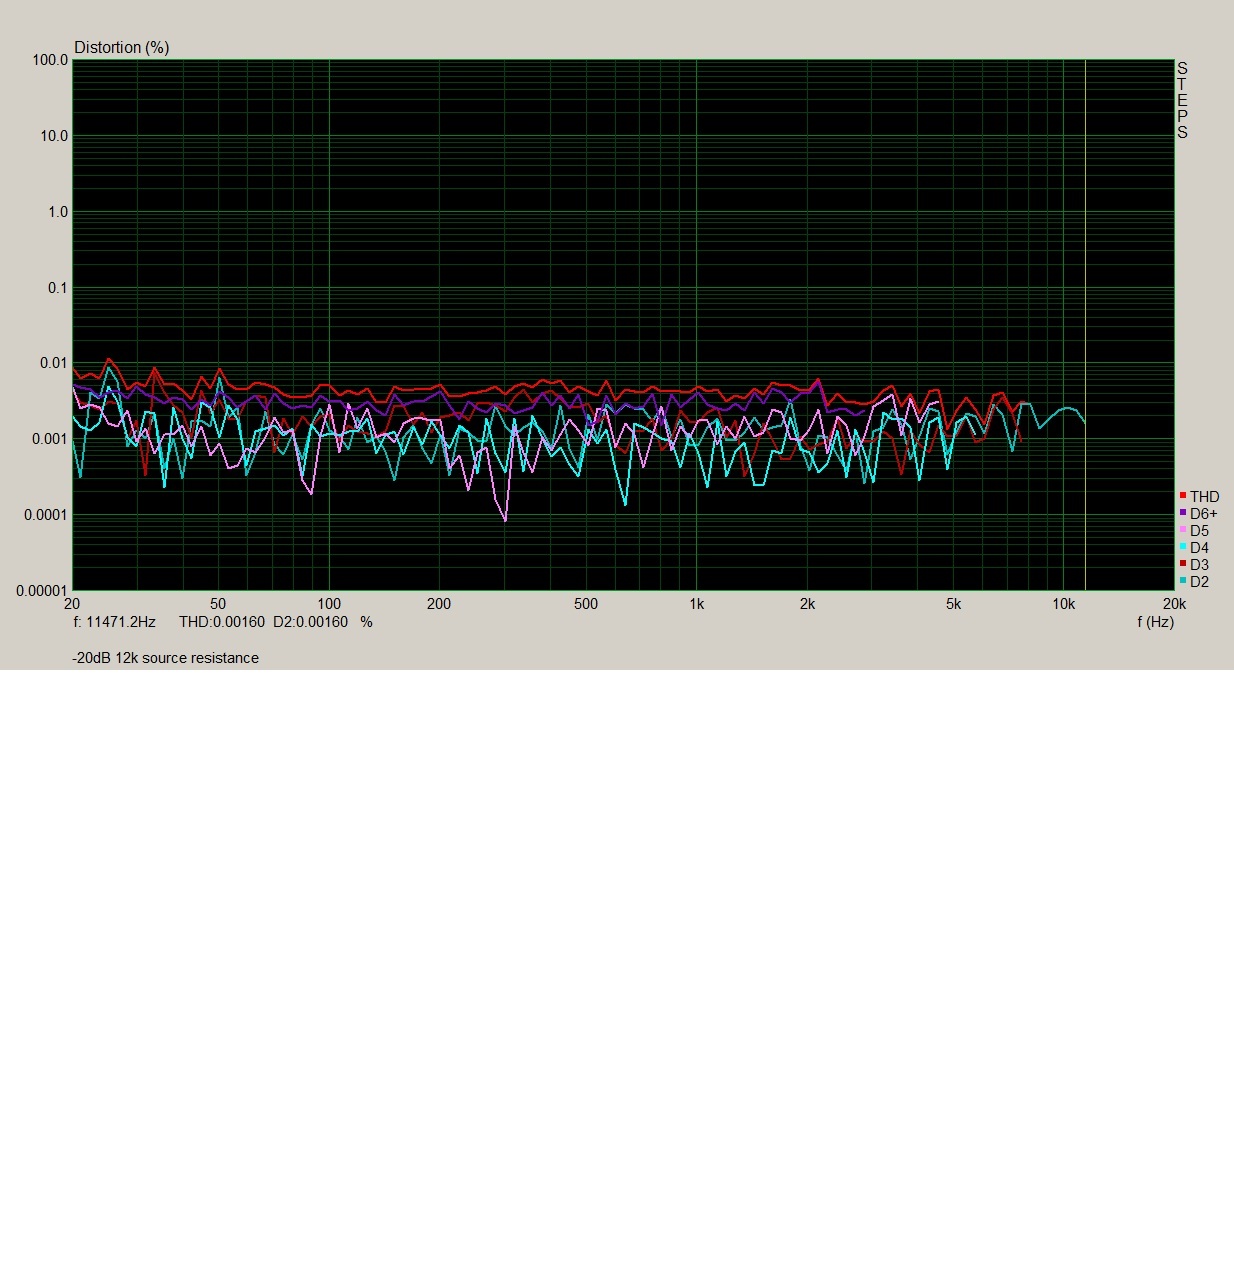Click the purple D6+ legend swatch
This screenshot has width=1234, height=1280.
point(1183,513)
